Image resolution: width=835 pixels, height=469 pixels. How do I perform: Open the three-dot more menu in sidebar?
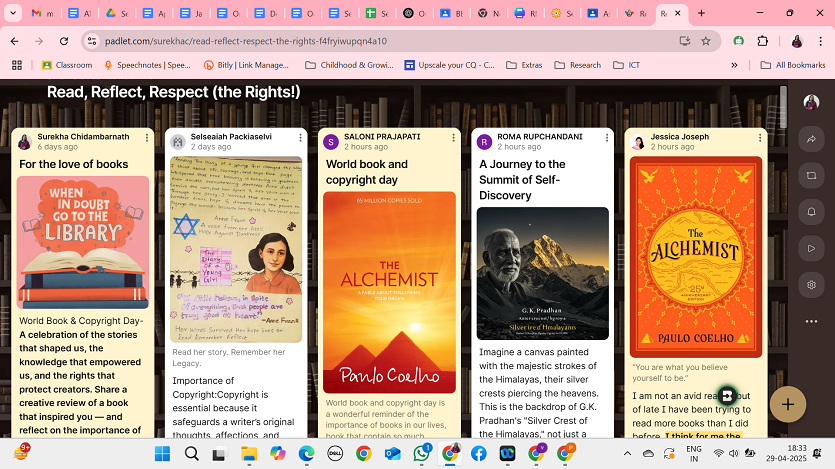(810, 321)
